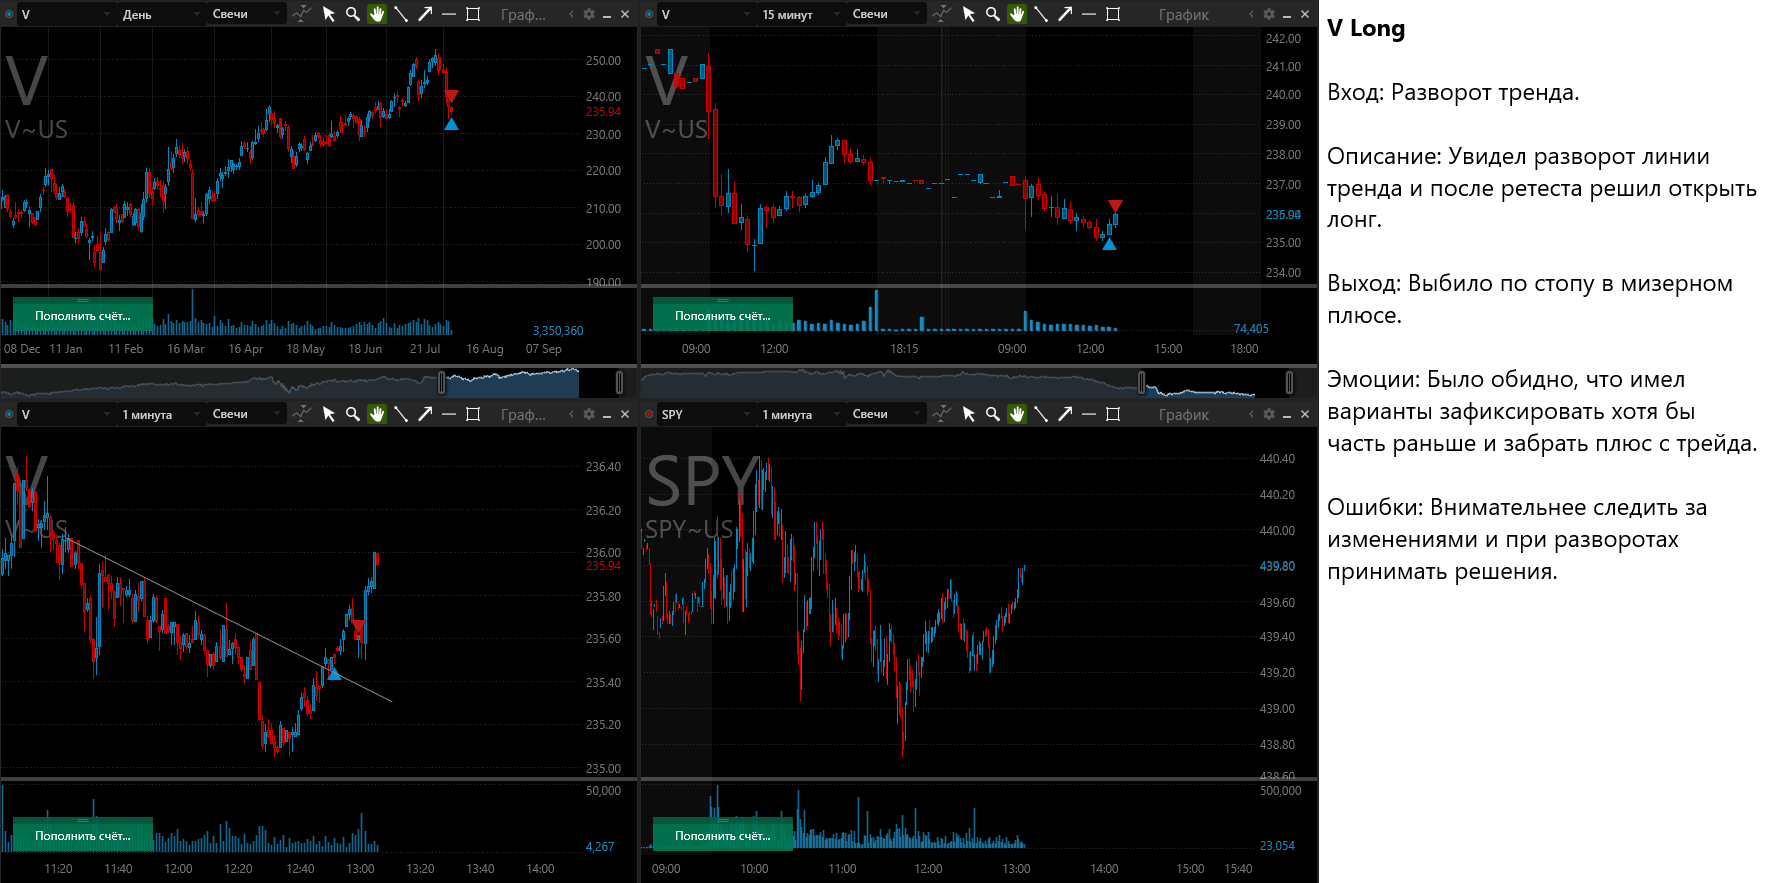Activate the zoom magnifier in the V 1-minute chart
Screen dimensions: 1771x883
coord(353,414)
